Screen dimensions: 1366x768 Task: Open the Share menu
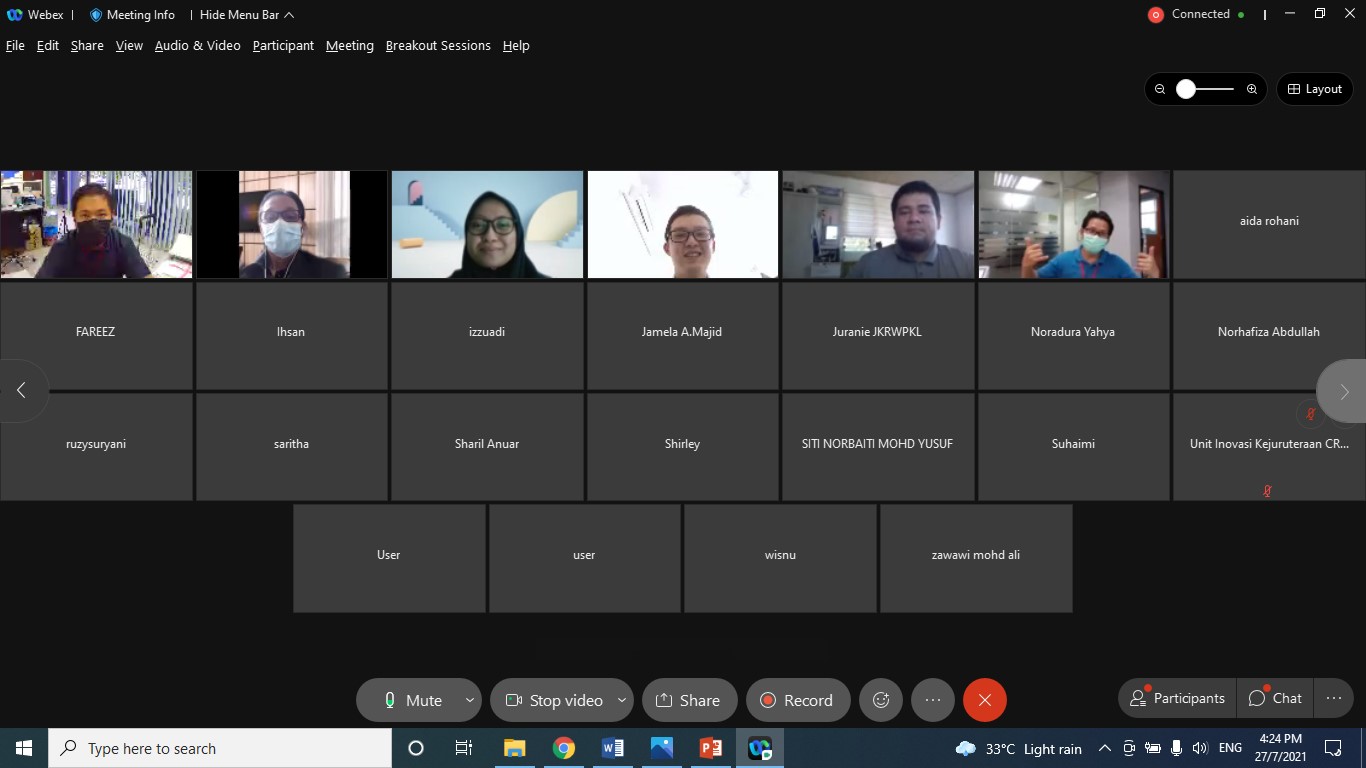[x=87, y=46]
